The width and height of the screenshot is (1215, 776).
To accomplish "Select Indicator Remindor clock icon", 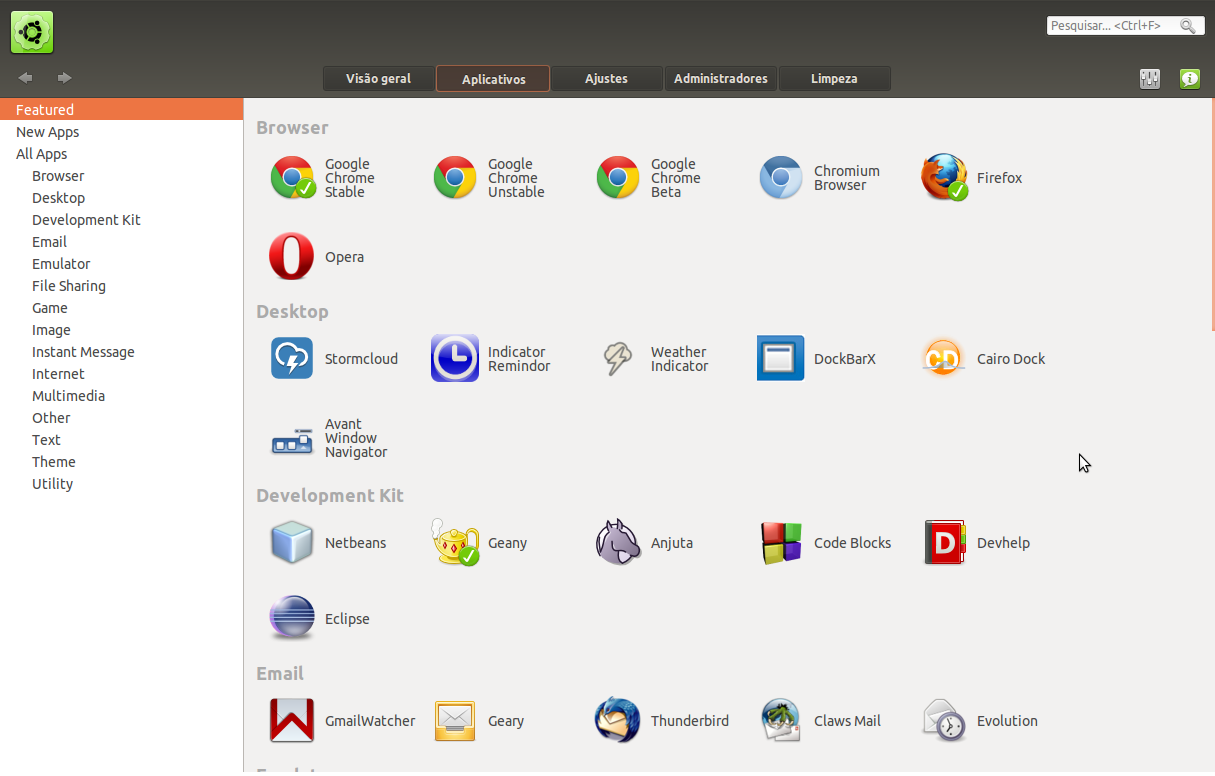I will pyautogui.click(x=455, y=358).
